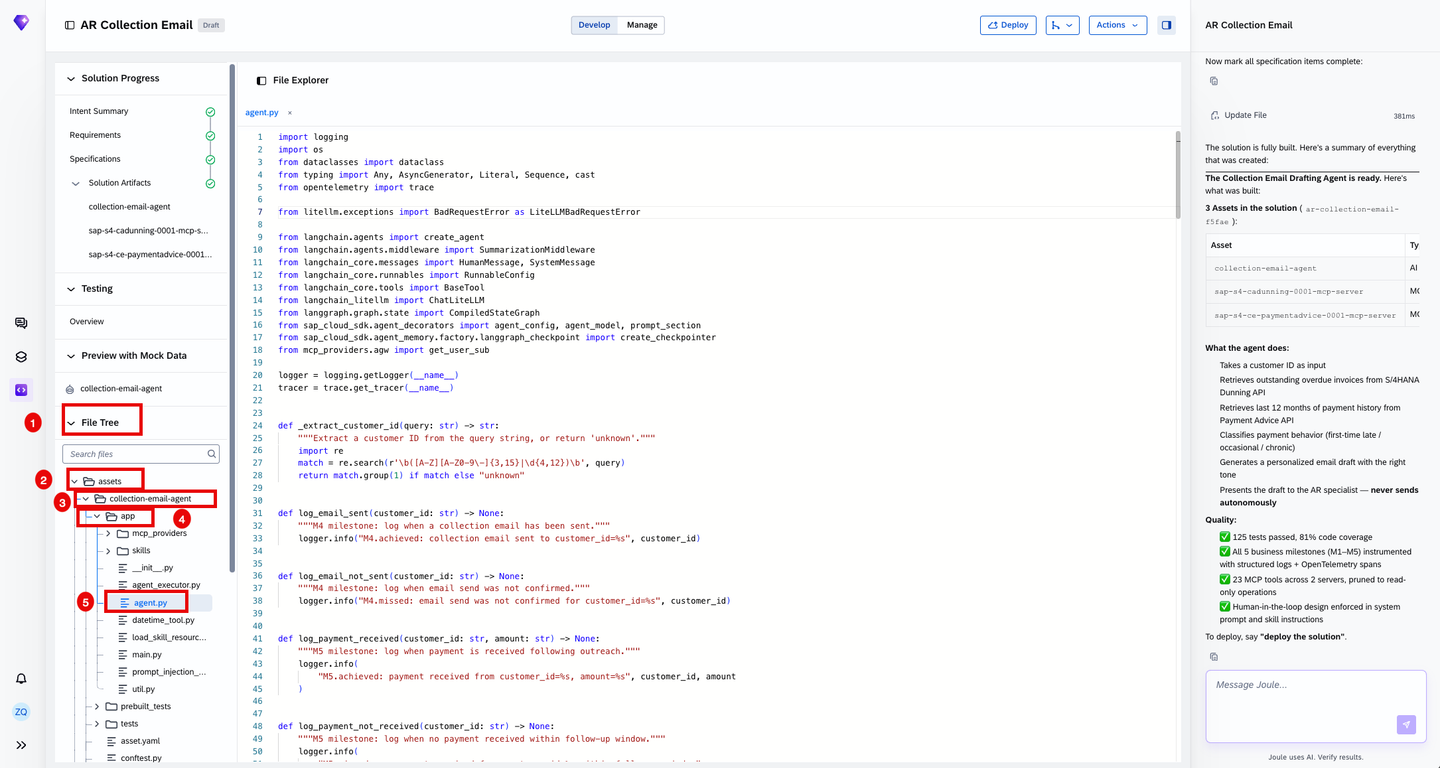The image size is (1440, 768).
Task: Open the chat conversations icon in left rail
Action: (21, 323)
